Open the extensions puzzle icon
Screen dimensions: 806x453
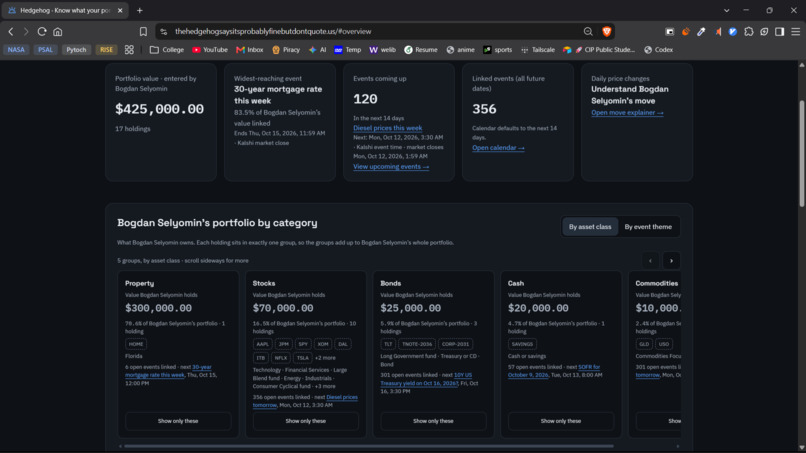click(x=748, y=31)
